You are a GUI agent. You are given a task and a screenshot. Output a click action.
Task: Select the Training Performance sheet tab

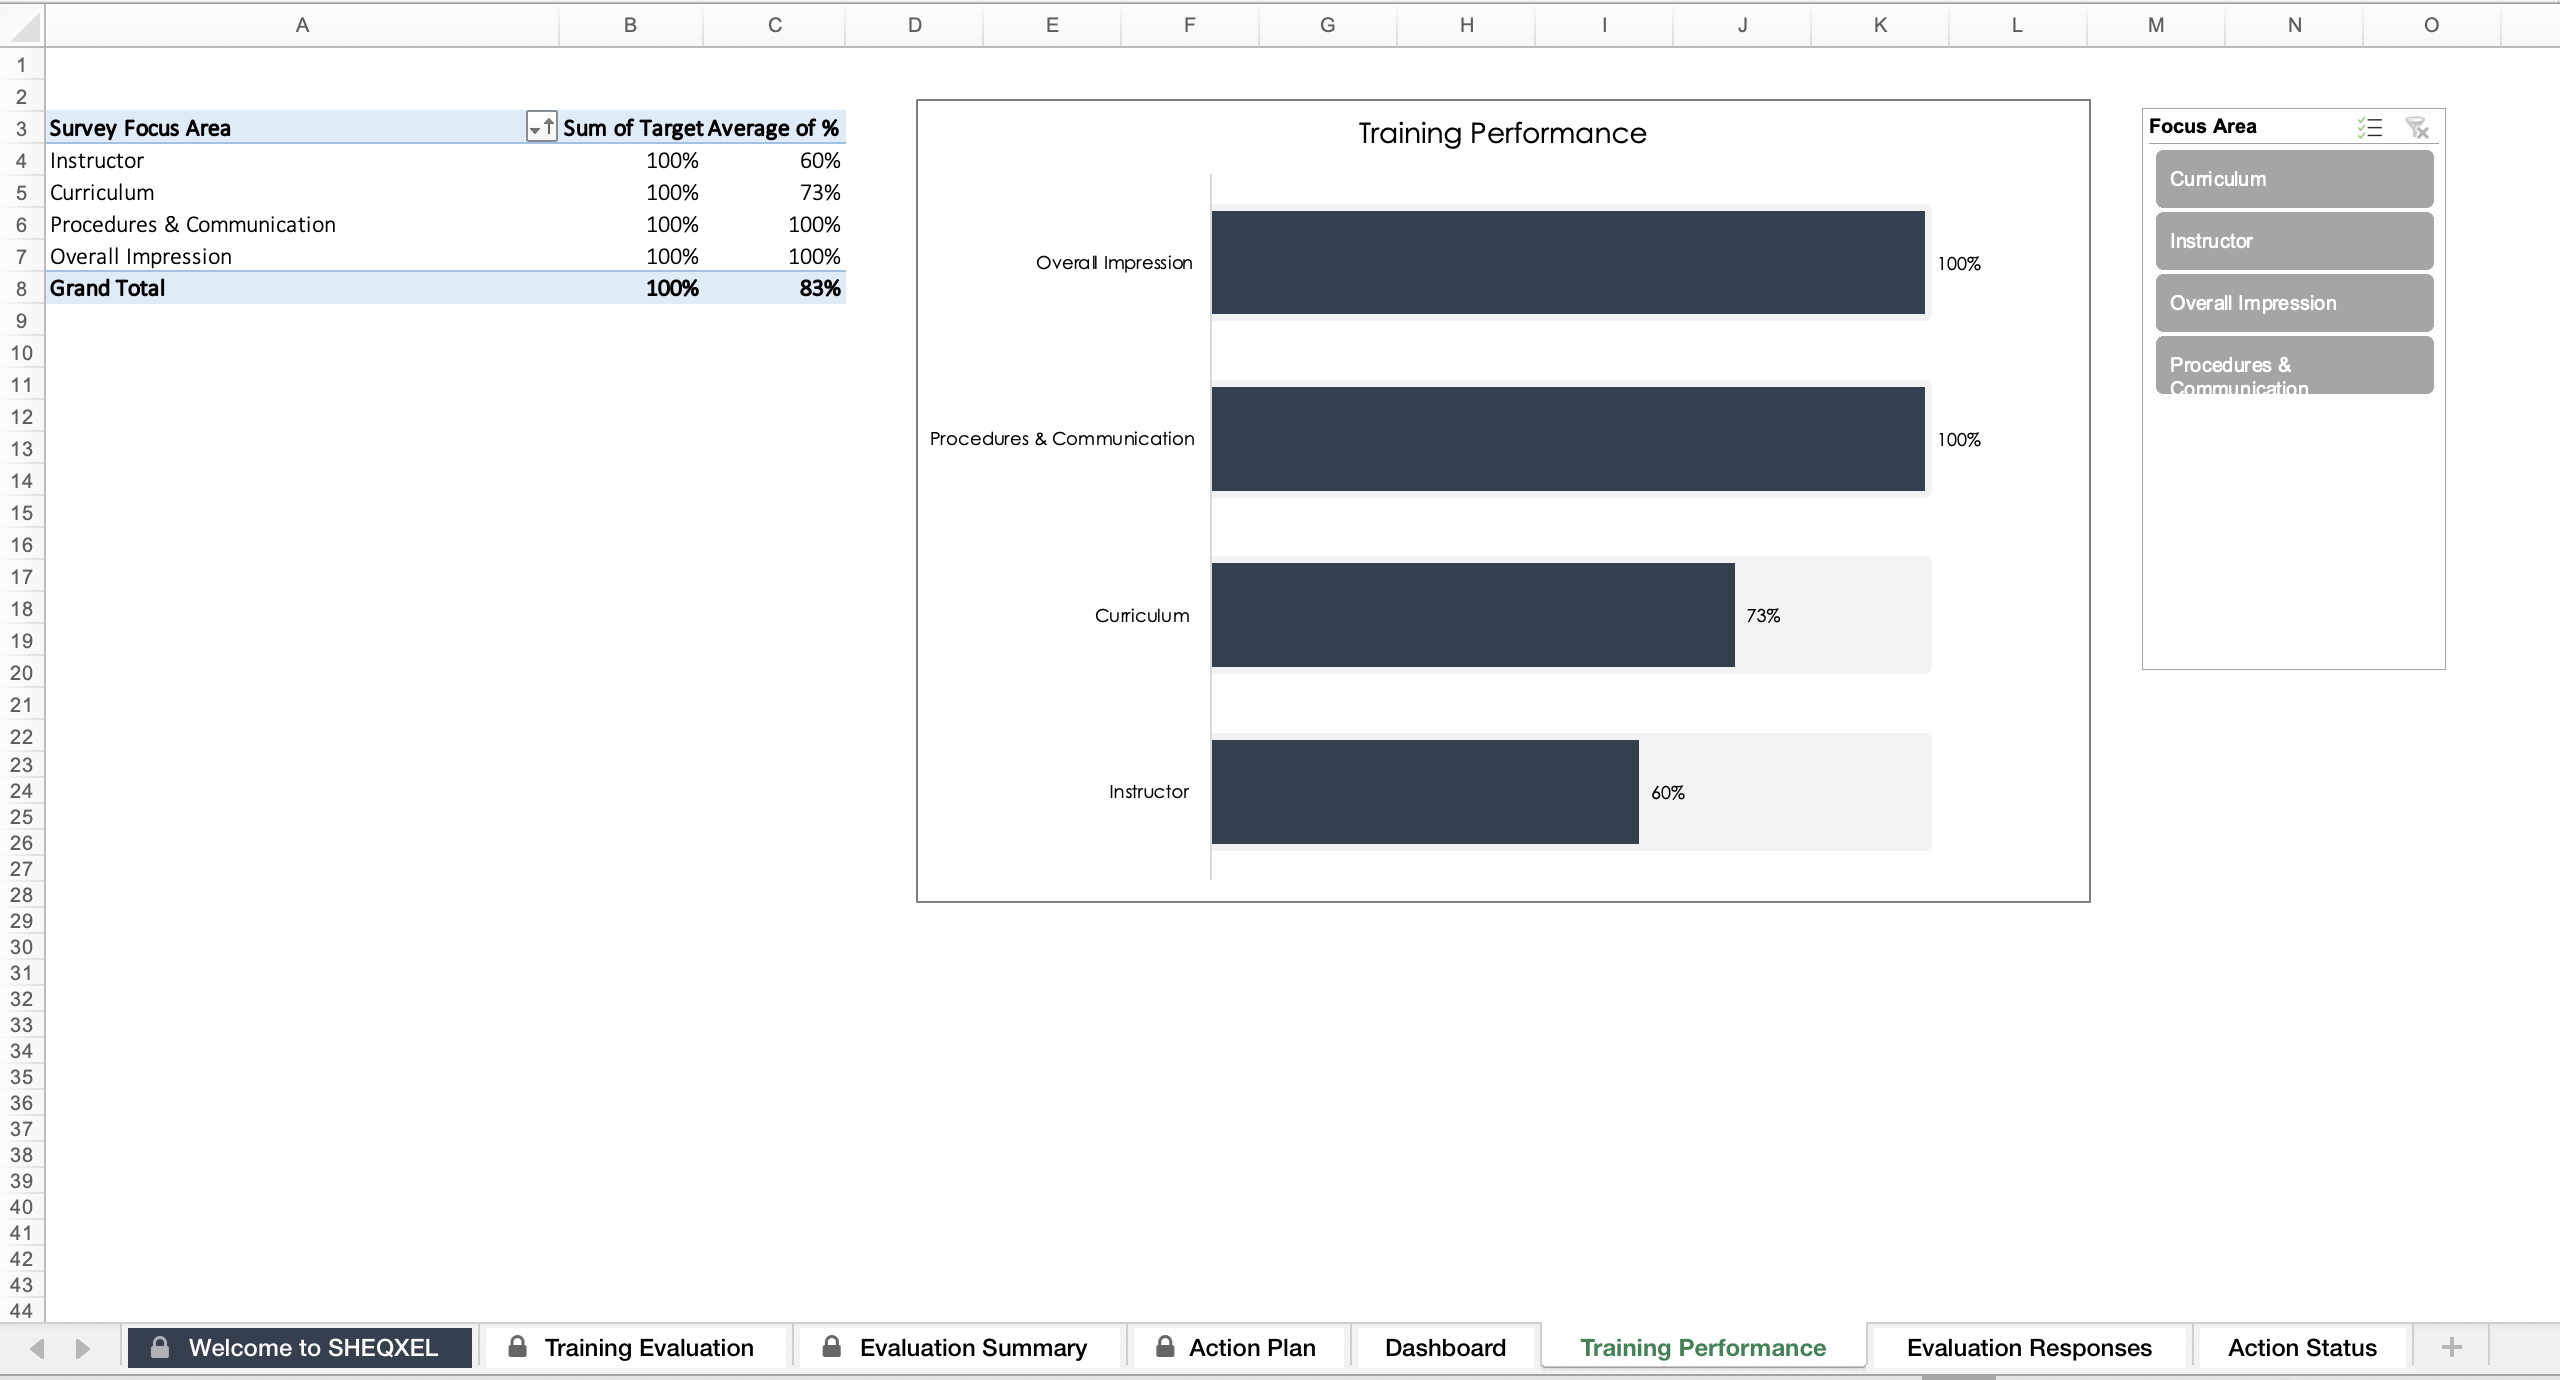1703,1347
